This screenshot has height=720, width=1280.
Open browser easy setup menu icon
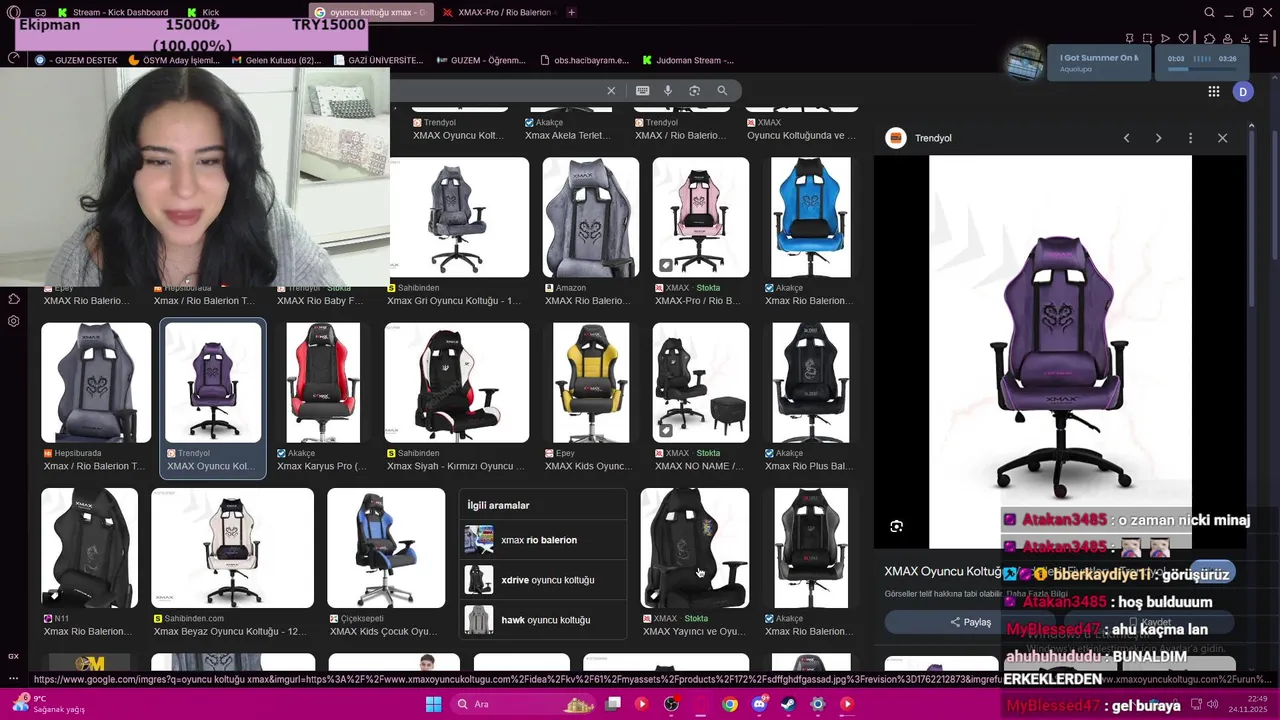[1265, 38]
